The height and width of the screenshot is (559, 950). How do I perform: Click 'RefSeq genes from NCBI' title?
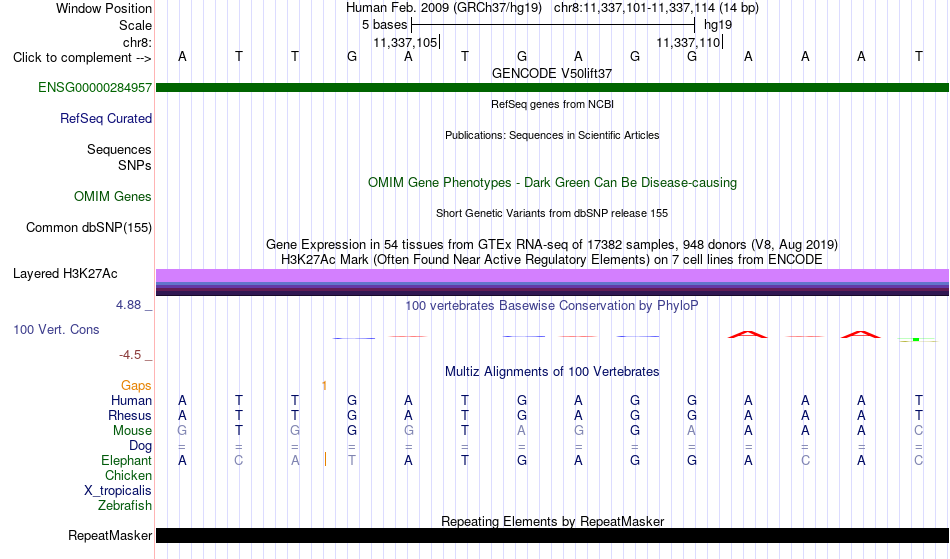[552, 104]
